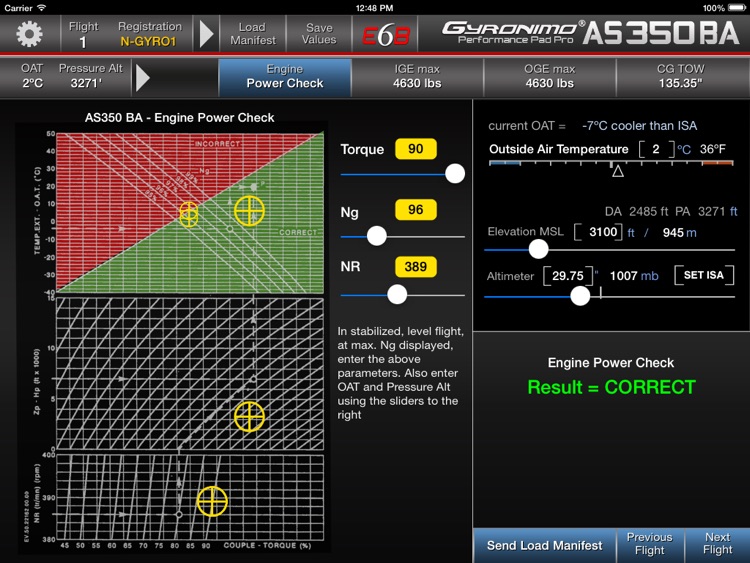Tap the 'DA 2485 ft' value
This screenshot has width=750, height=563.
pos(637,211)
